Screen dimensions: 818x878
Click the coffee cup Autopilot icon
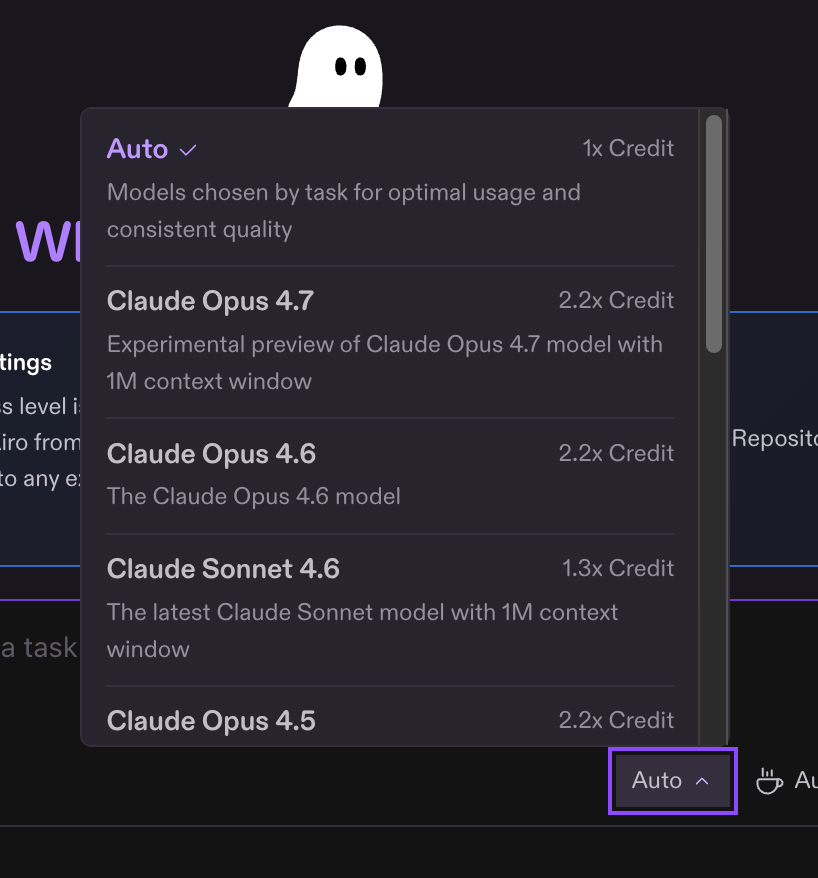[769, 781]
